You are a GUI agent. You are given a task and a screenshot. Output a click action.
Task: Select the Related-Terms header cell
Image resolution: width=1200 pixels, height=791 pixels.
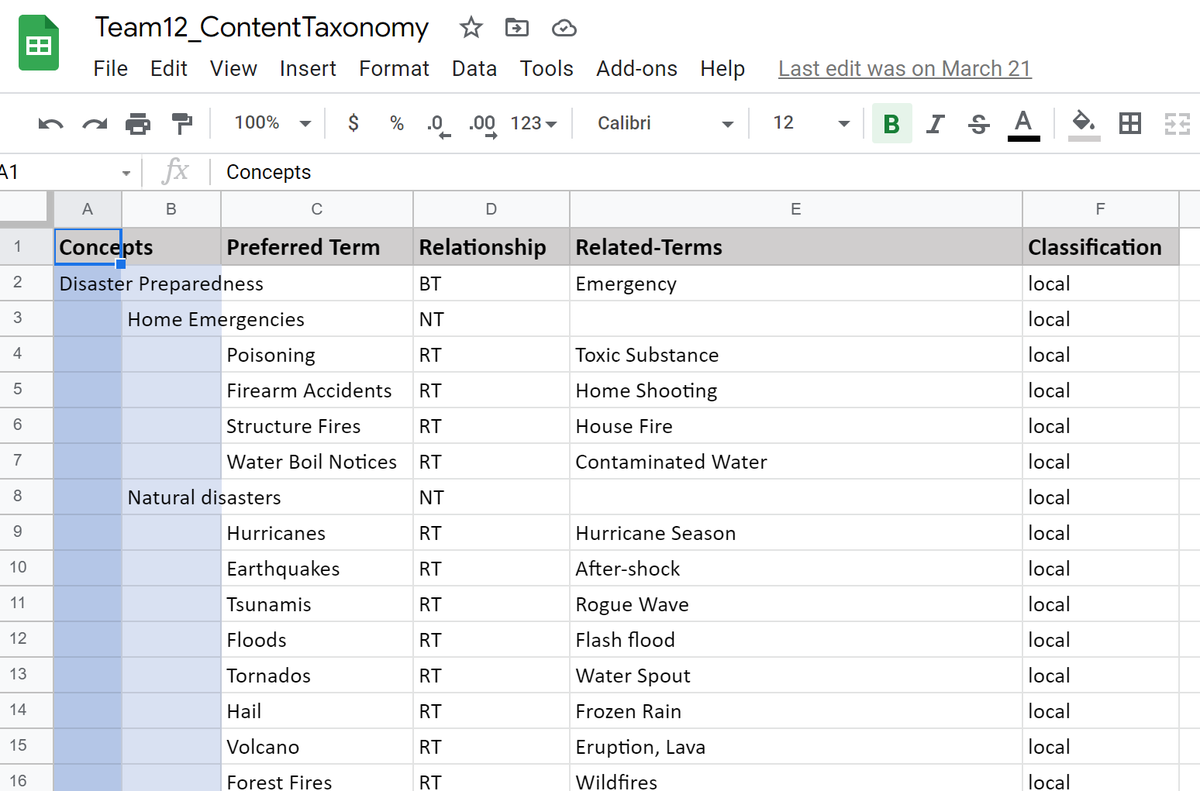click(796, 247)
